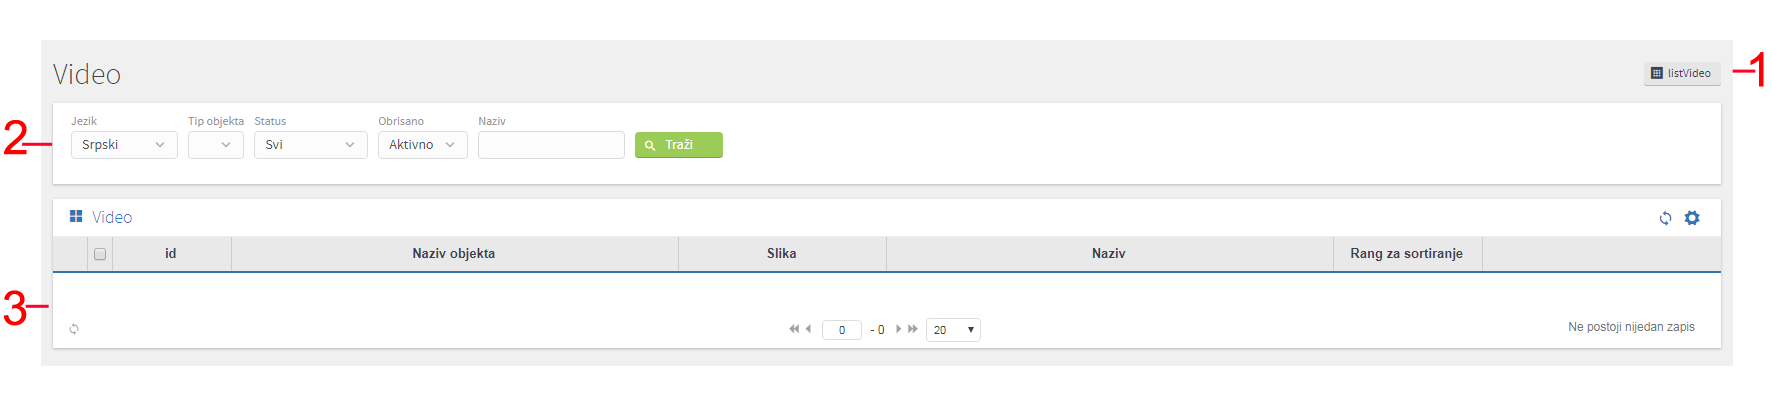Open the Jezik language dropdown
This screenshot has width=1772, height=399.
tap(124, 145)
